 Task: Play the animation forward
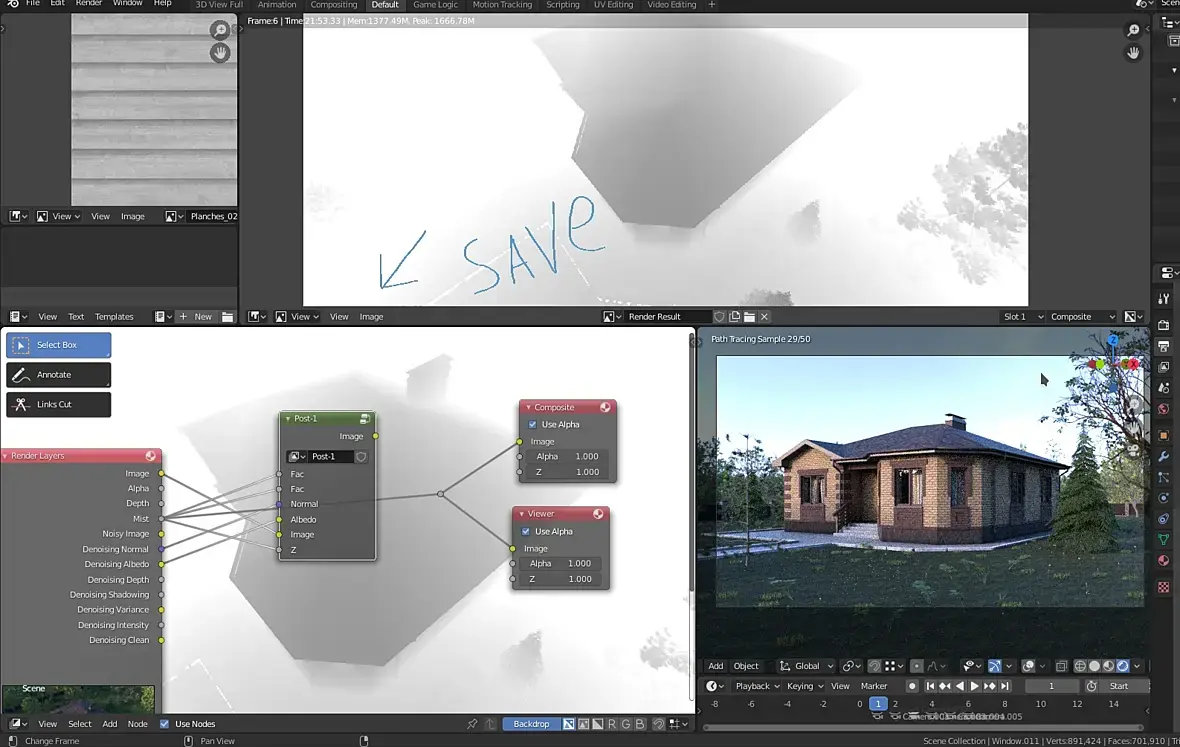(975, 686)
